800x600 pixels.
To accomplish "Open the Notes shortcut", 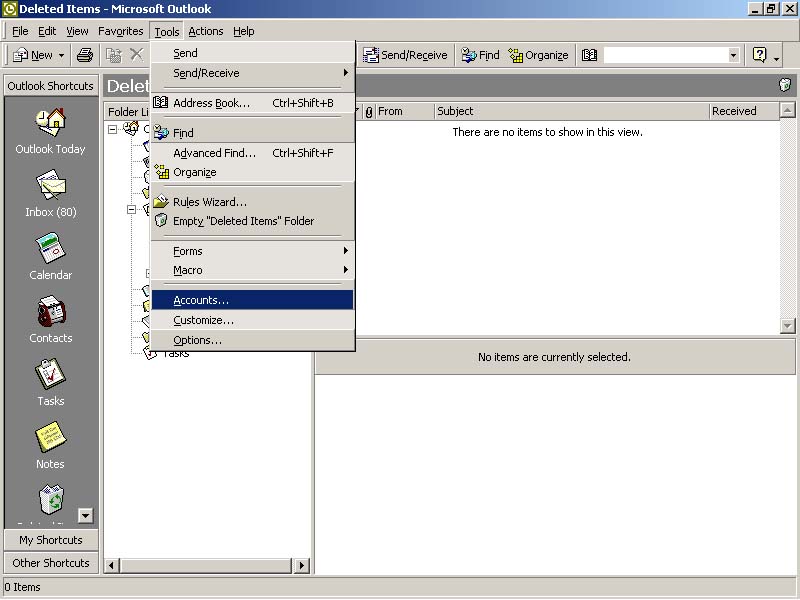I will (x=50, y=445).
